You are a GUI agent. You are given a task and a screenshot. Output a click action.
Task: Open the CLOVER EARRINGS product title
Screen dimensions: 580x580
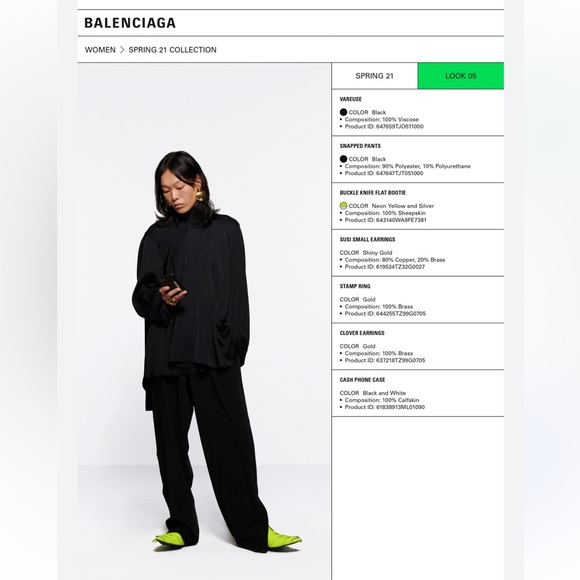362,333
